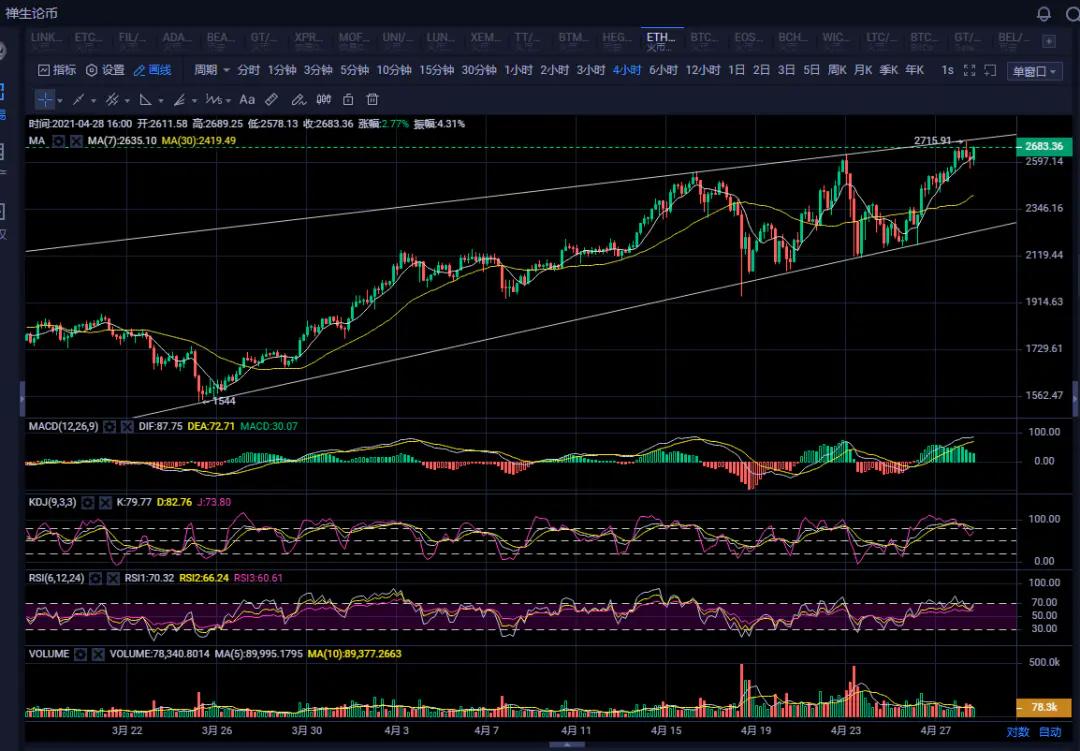The height and width of the screenshot is (751, 1080).
Task: Enter fullscreen chart mode icon
Action: click(970, 70)
